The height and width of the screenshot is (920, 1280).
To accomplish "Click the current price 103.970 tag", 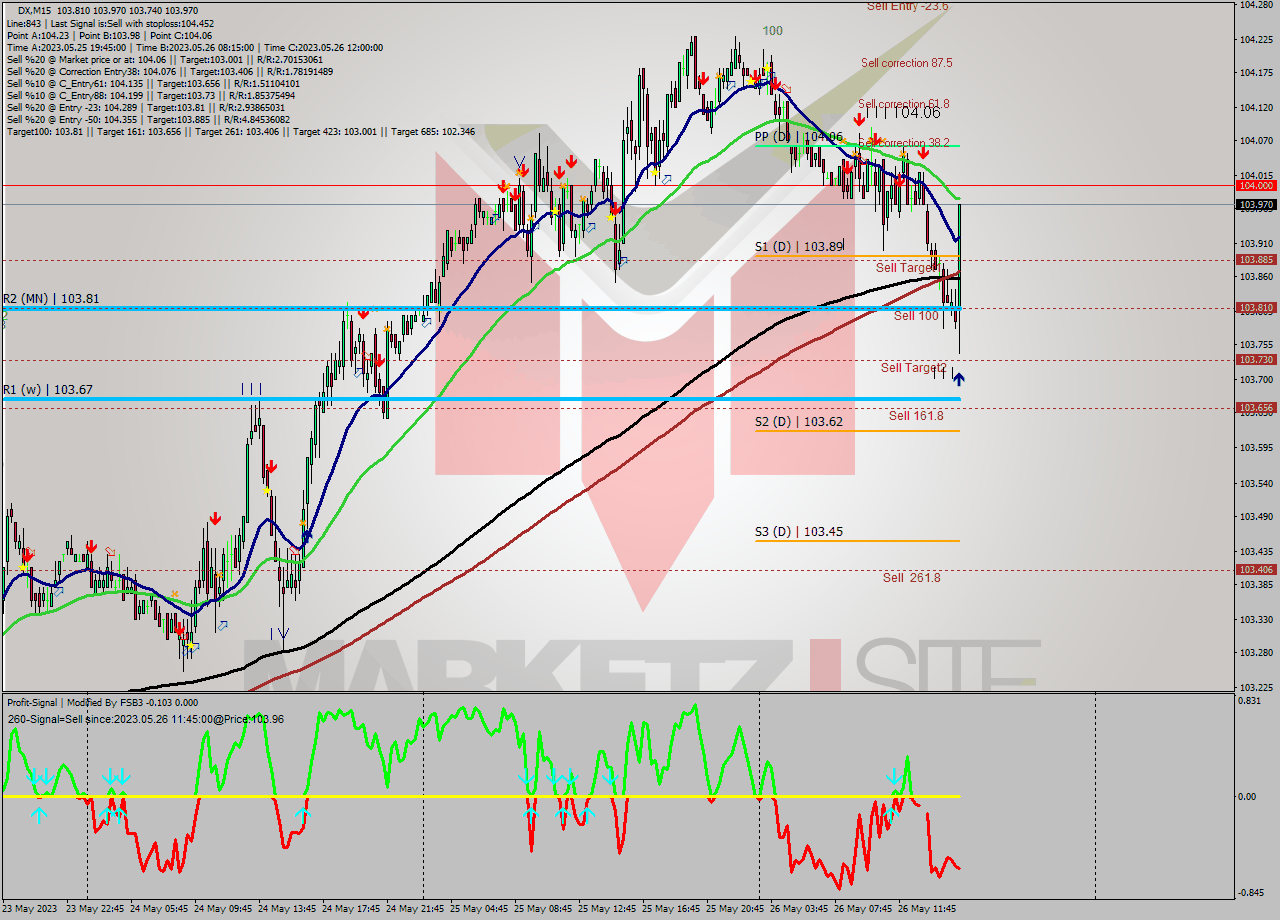I will [x=1256, y=205].
